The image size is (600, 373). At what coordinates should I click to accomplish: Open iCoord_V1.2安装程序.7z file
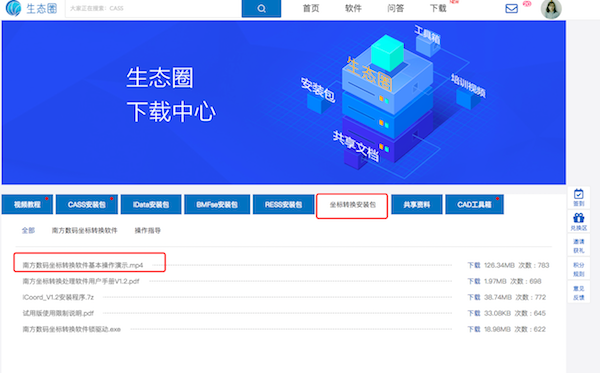click(x=58, y=297)
